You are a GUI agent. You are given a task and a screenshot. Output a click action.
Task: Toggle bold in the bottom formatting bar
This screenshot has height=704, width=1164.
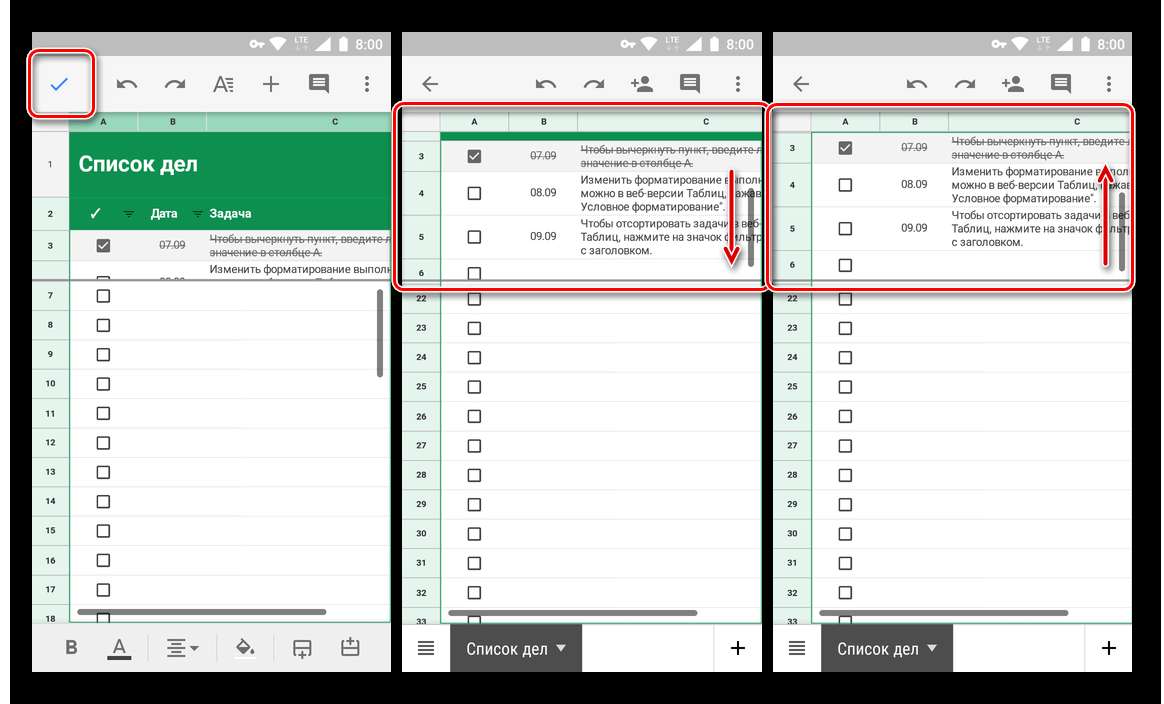coord(71,648)
